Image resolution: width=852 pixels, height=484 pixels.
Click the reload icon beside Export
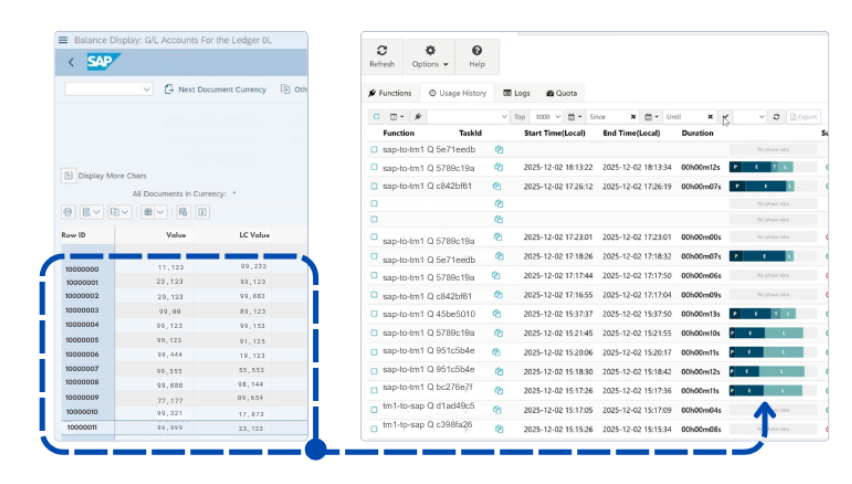click(776, 117)
